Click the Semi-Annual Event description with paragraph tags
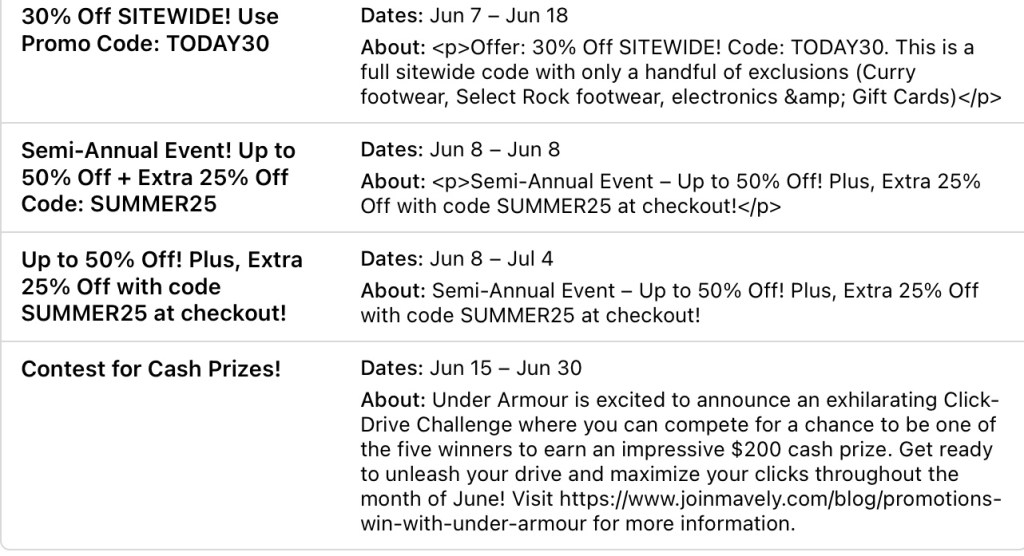 tap(670, 194)
